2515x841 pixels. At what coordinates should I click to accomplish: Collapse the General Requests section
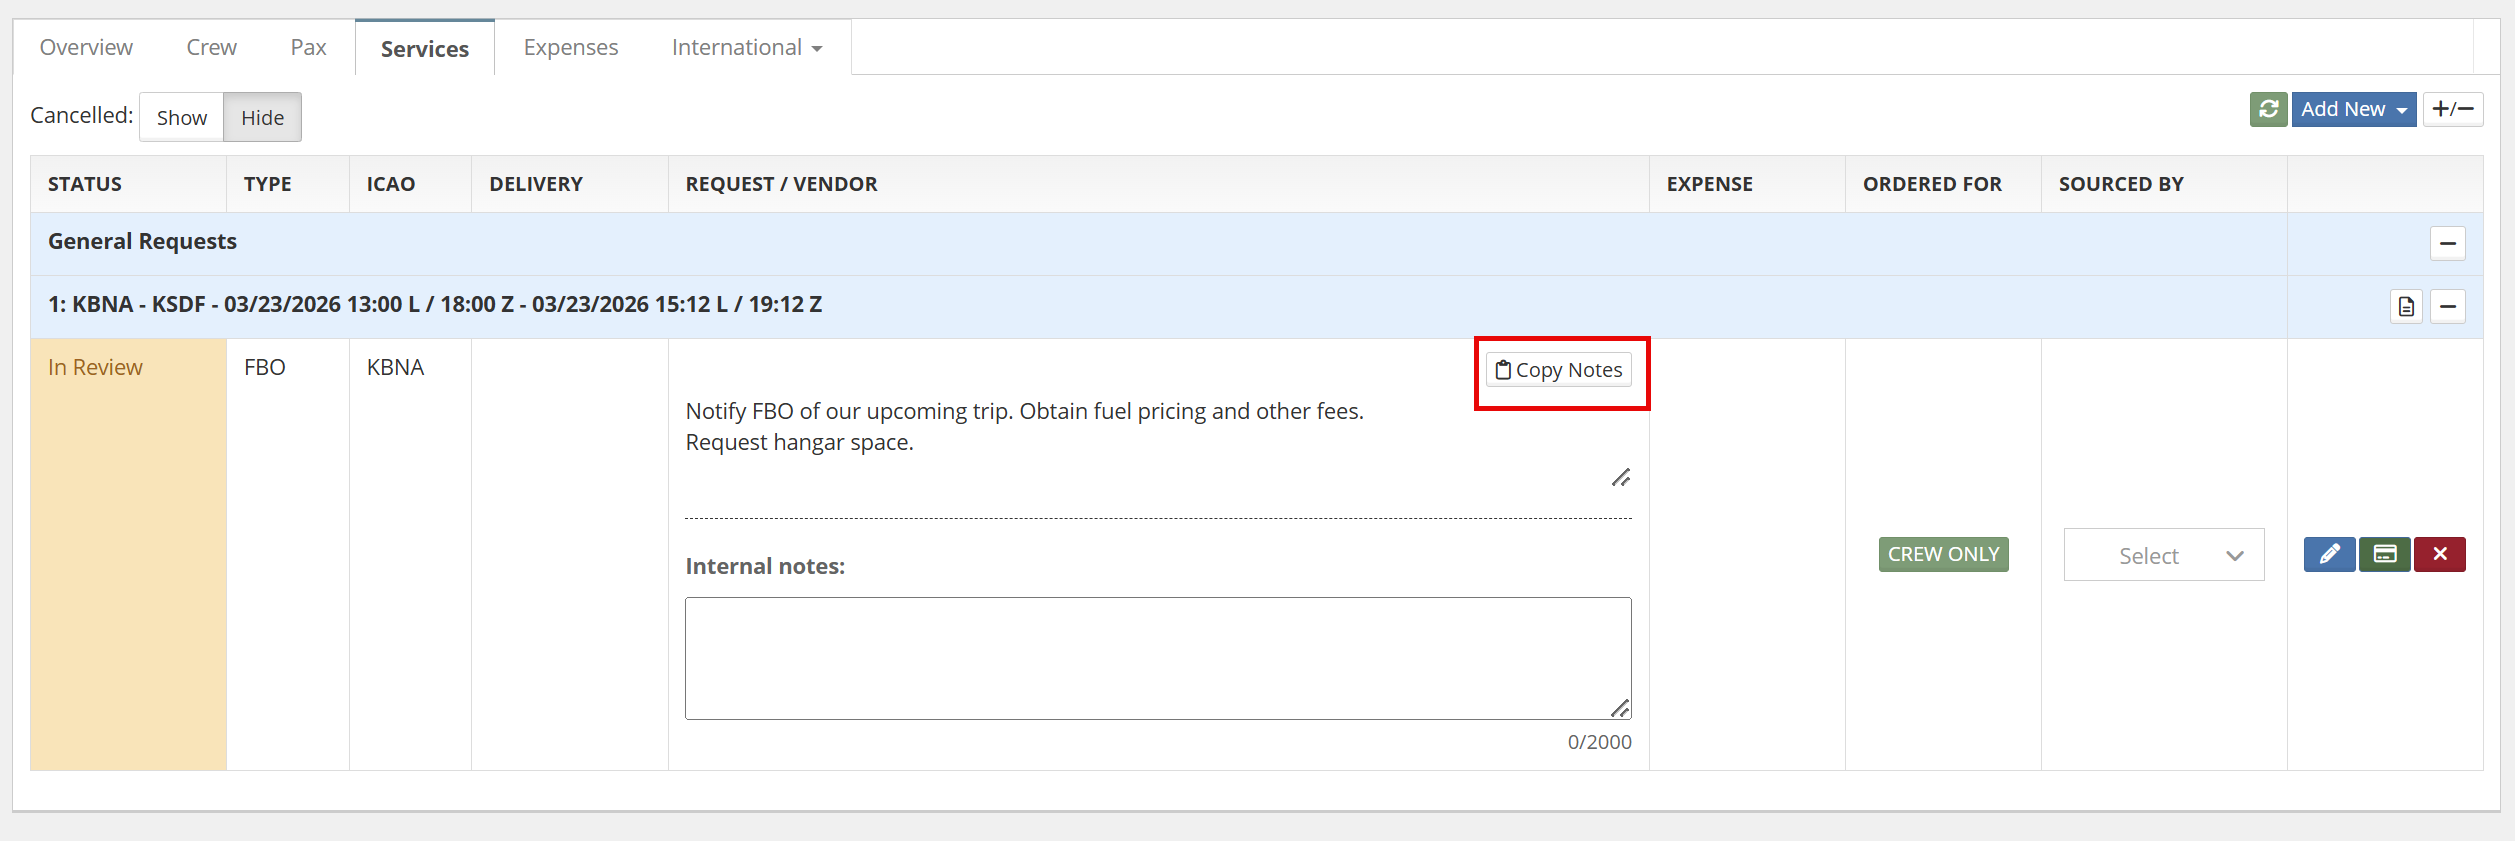(2447, 243)
